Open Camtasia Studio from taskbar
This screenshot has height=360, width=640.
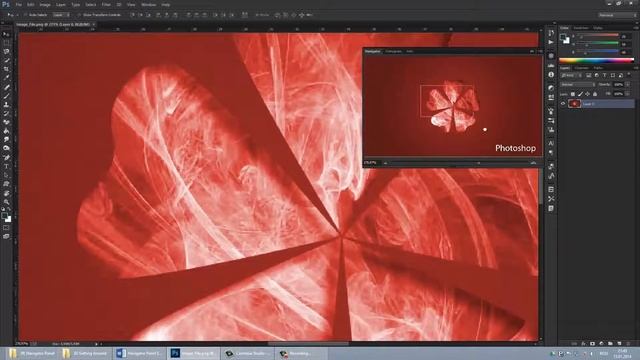pos(247,353)
